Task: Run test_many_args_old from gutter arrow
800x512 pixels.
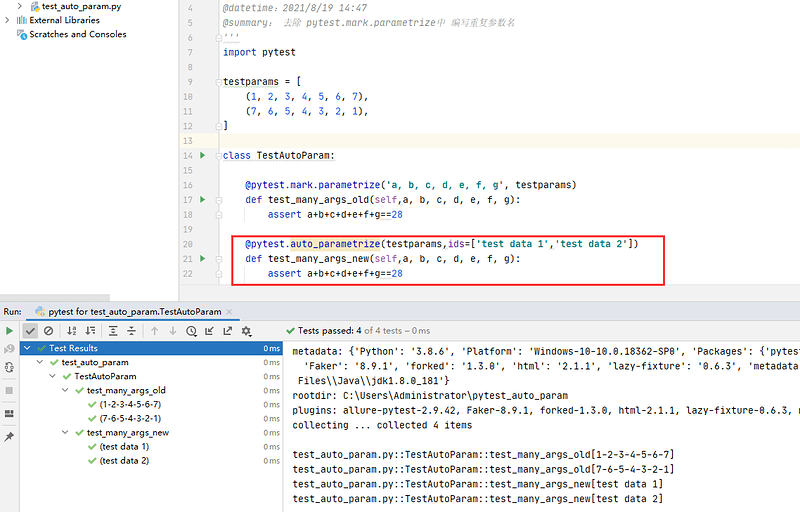Action: point(203,199)
